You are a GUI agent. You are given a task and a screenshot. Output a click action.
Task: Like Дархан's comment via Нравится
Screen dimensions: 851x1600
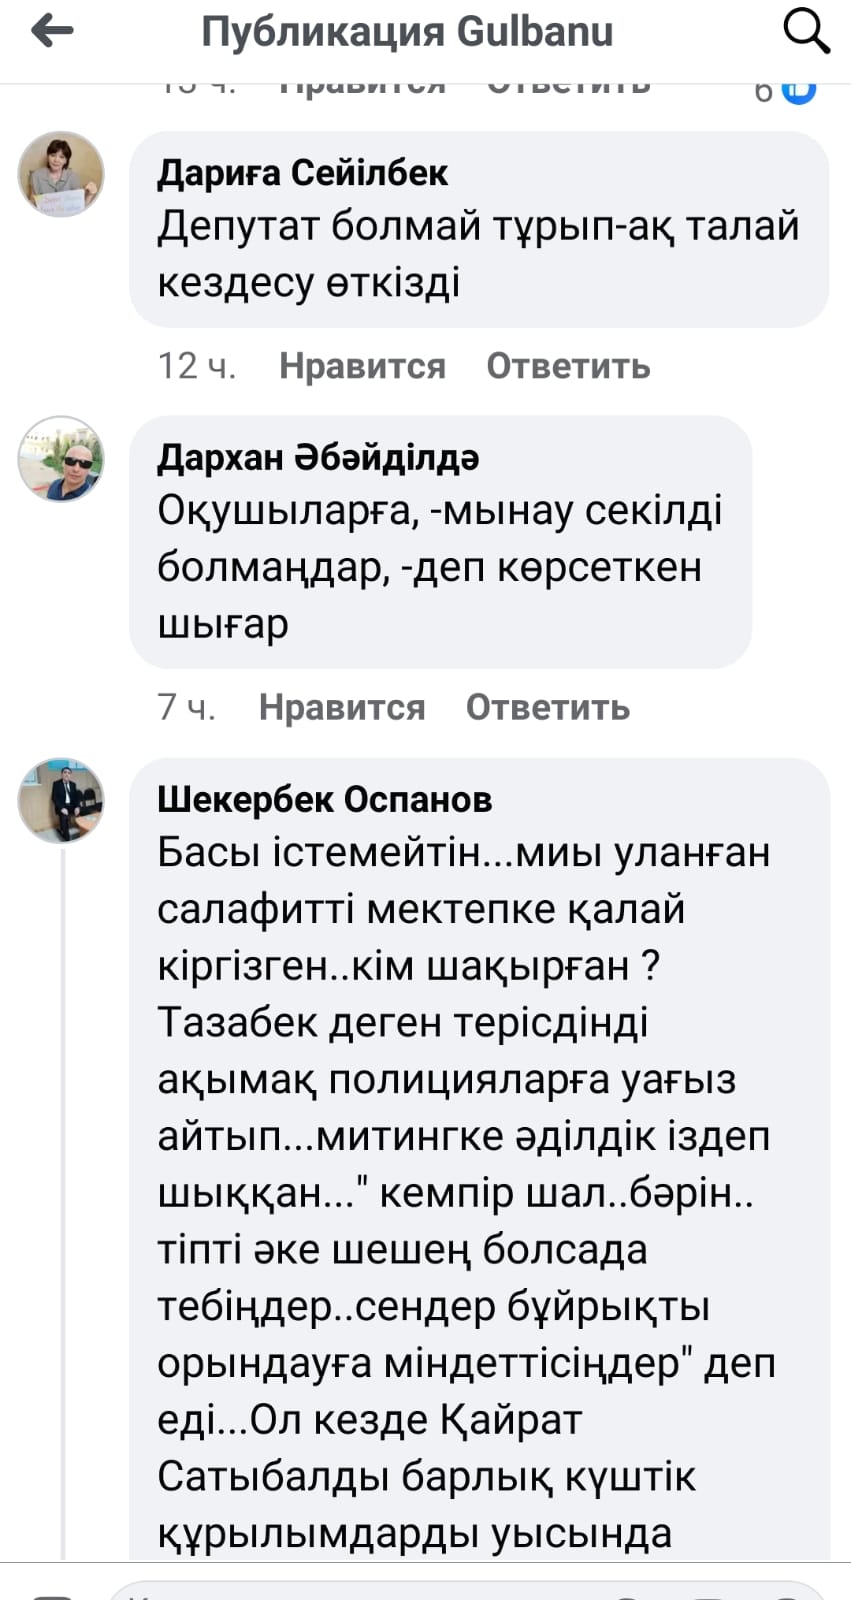pos(342,707)
